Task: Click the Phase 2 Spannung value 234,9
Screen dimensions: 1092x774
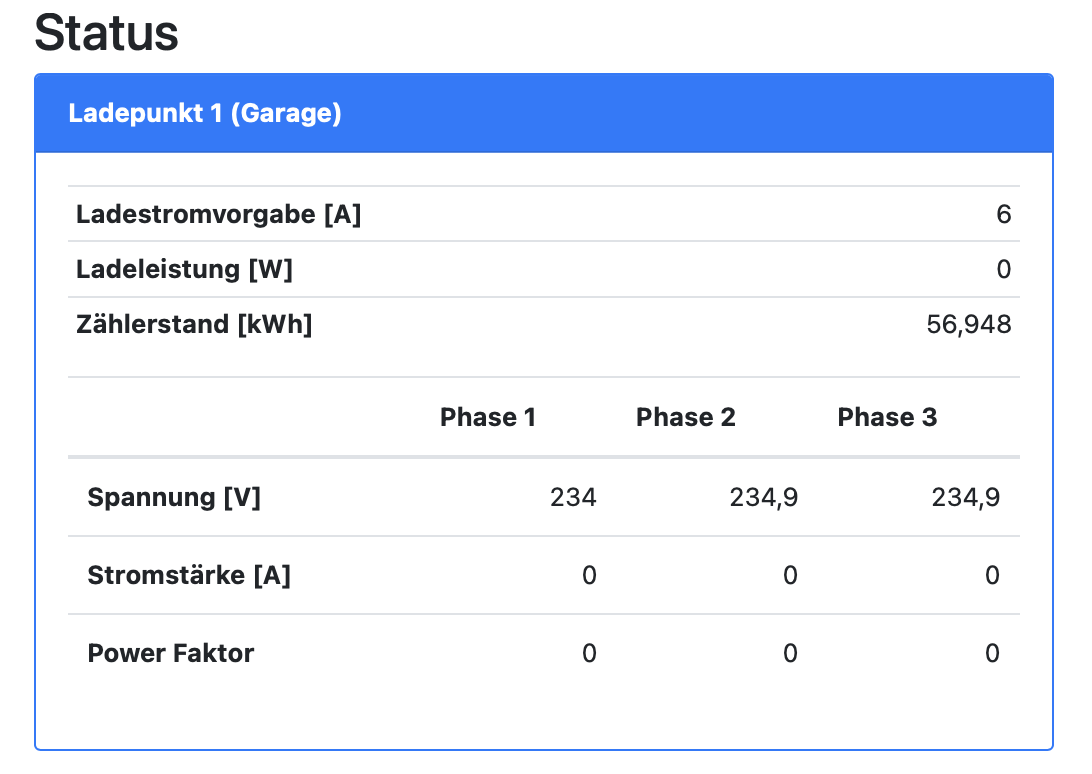Action: [764, 497]
